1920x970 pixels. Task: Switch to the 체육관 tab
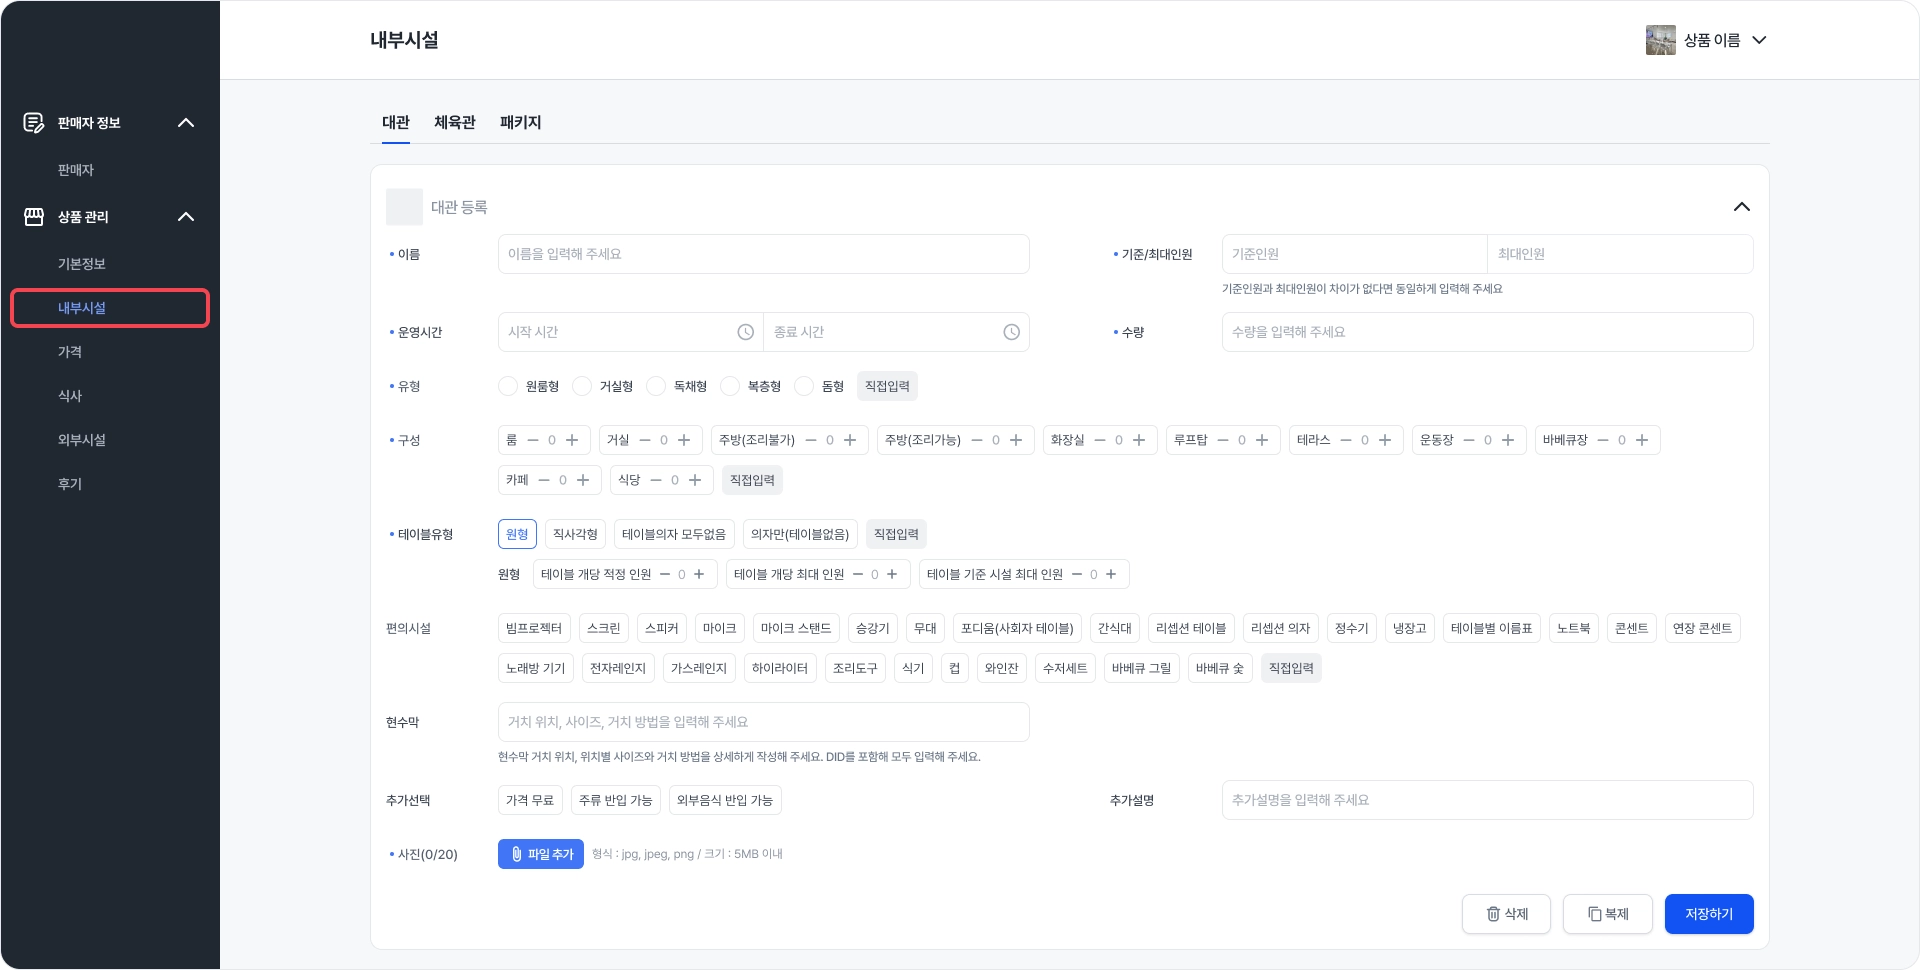click(x=455, y=123)
